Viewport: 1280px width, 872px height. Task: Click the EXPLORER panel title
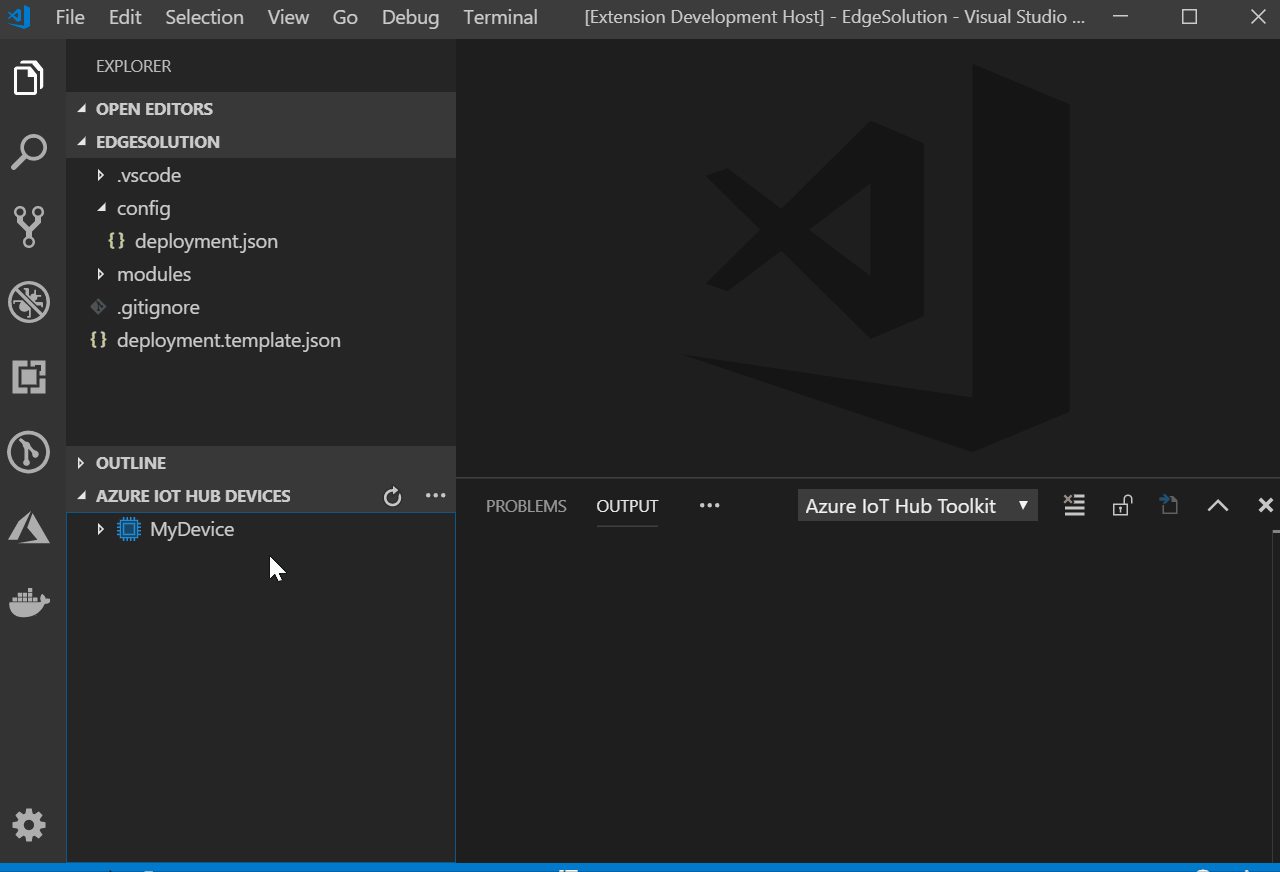pos(134,66)
